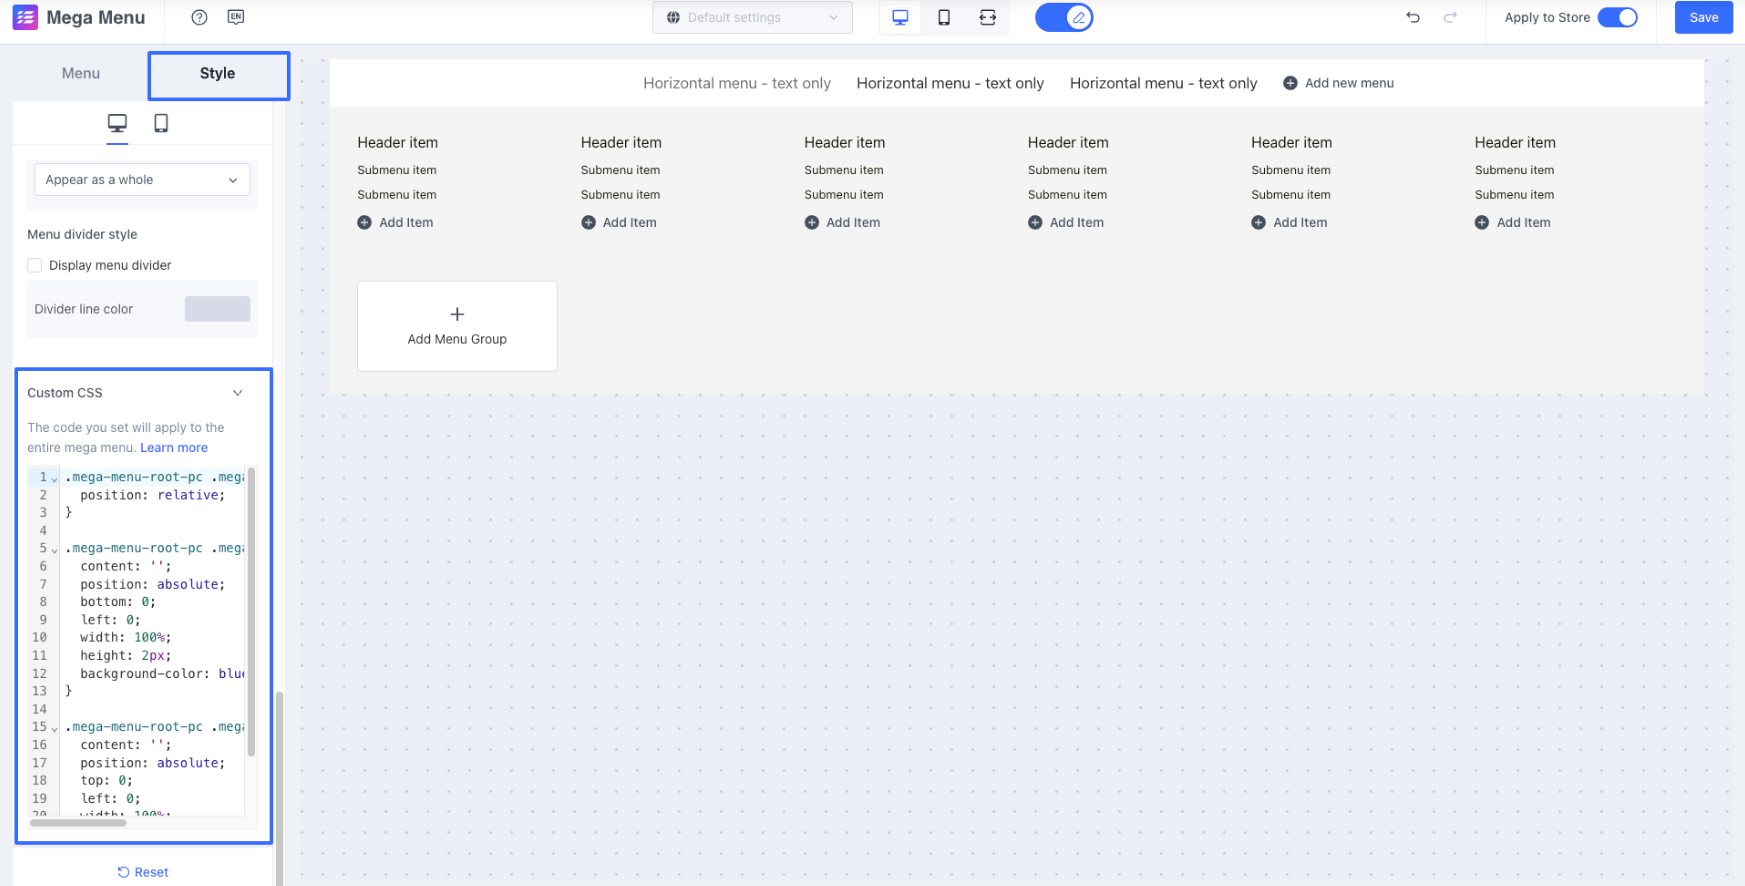1745x886 pixels.
Task: Click Add Item in fifth header column
Action: (x=1289, y=222)
